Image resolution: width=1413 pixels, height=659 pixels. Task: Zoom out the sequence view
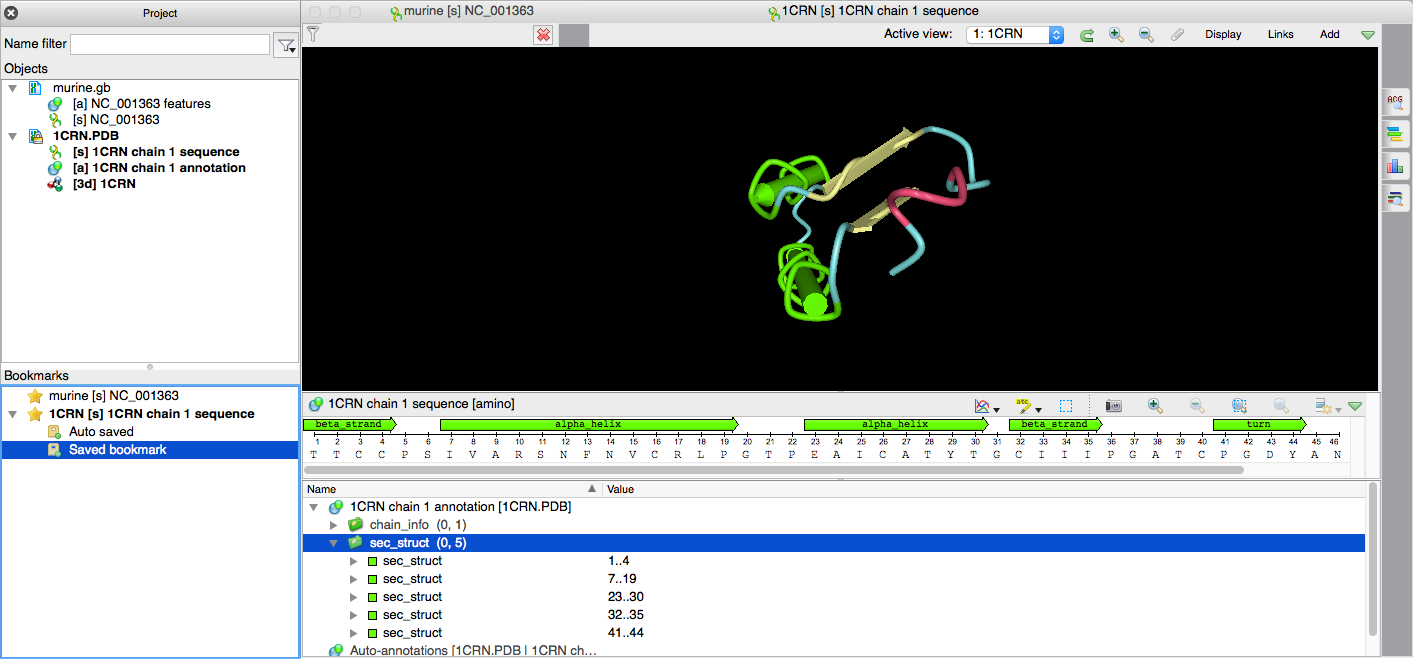(x=1197, y=406)
